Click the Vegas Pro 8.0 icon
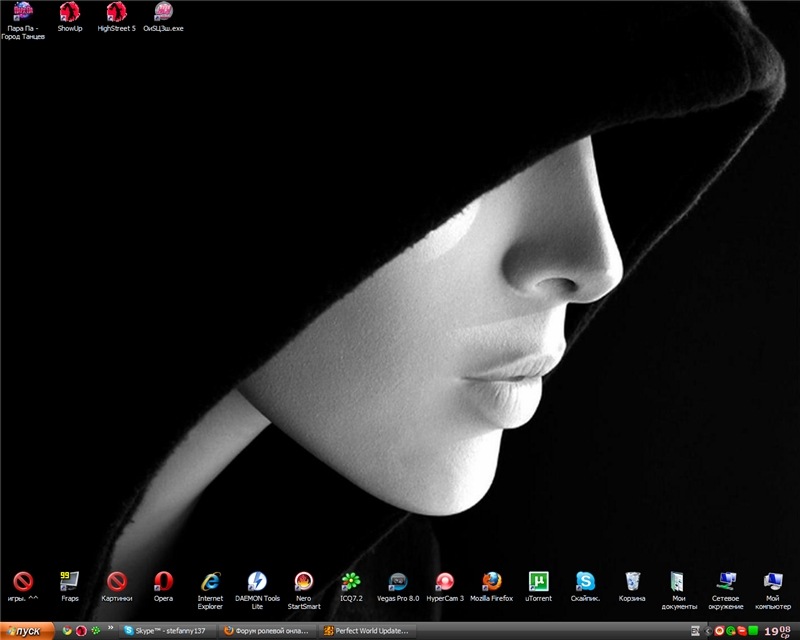Viewport: 800px width, 640px height. click(397, 581)
